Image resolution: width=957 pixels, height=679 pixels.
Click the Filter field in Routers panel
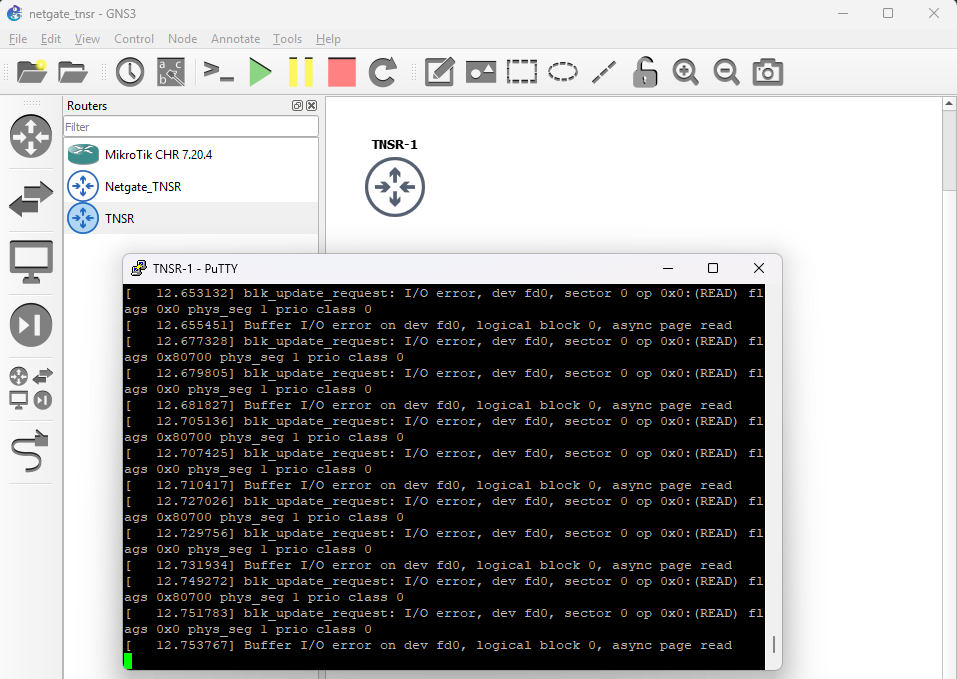point(191,127)
